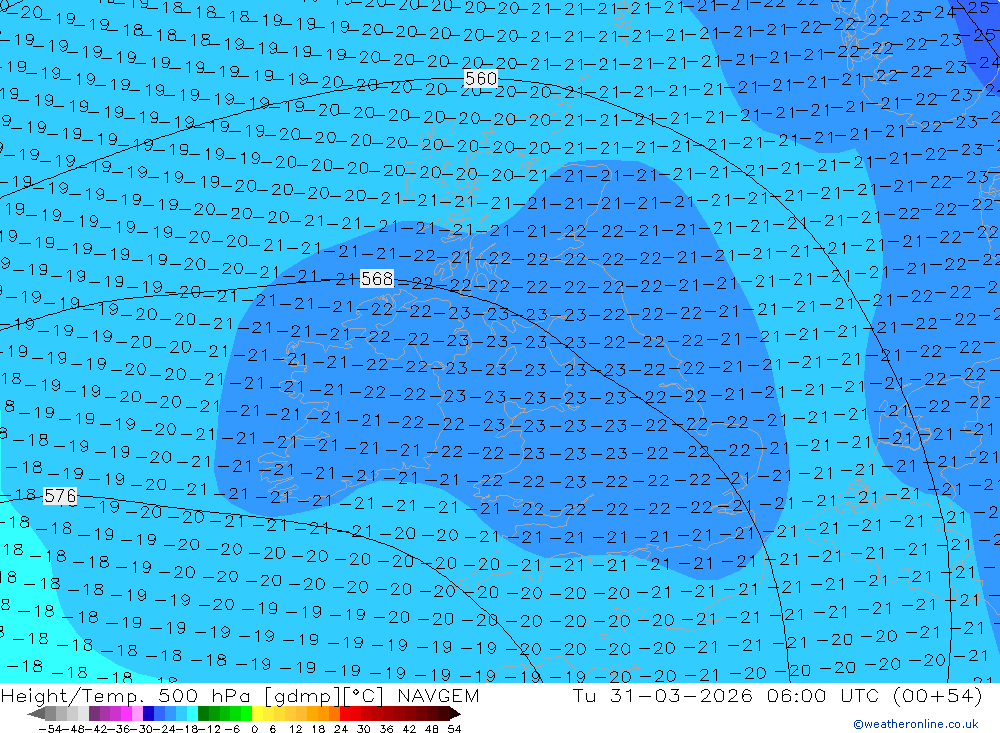Click the [°C] unit label

tap(364, 696)
